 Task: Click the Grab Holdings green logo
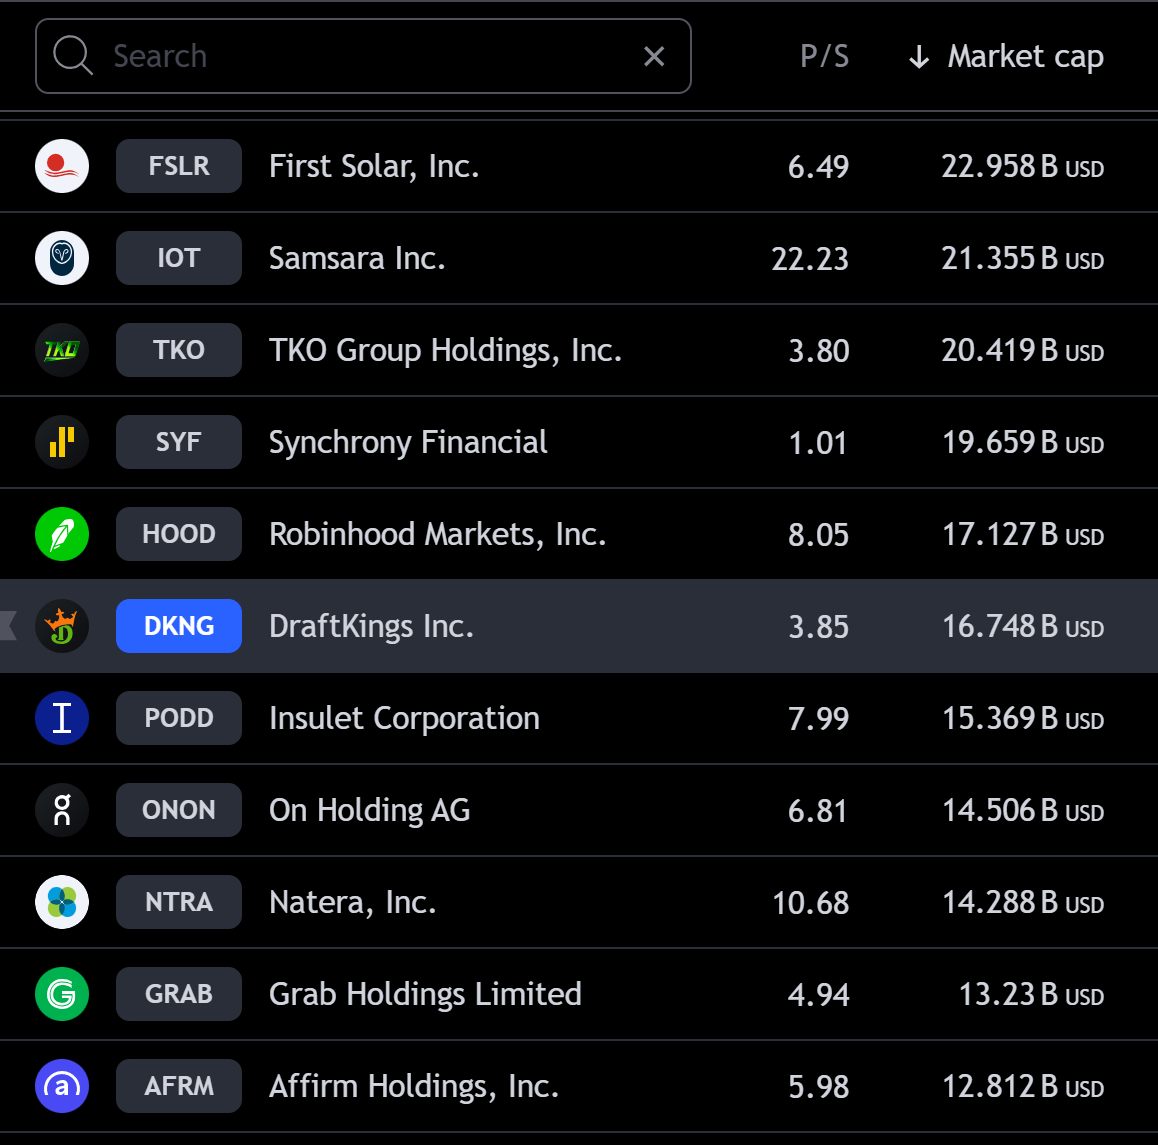coord(62,994)
